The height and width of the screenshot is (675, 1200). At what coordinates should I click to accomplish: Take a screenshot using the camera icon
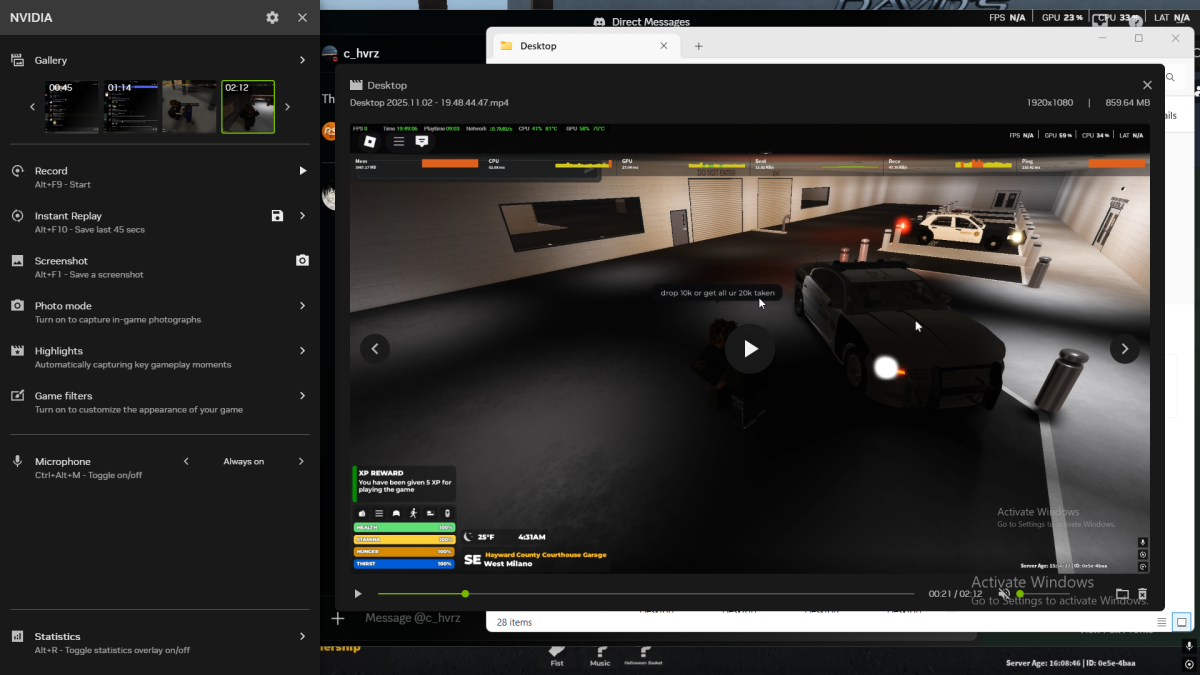(302, 261)
